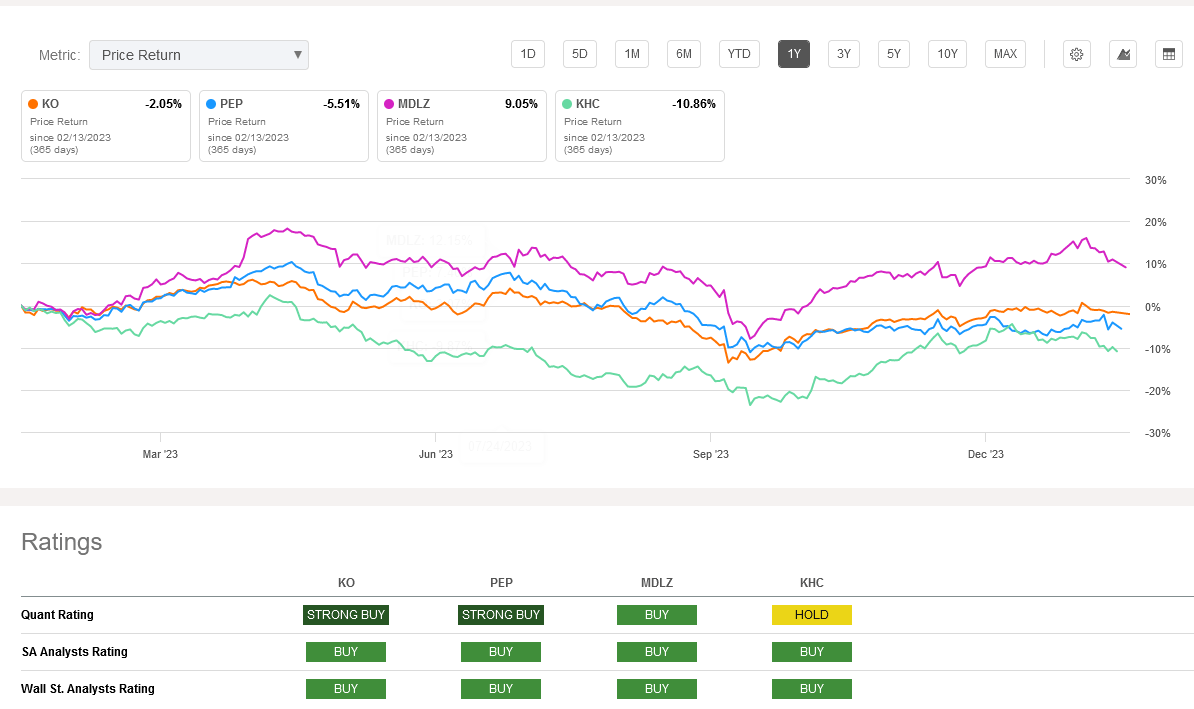This screenshot has height=709, width=1194.
Task: Select the KHC ticker summary card
Action: point(639,126)
